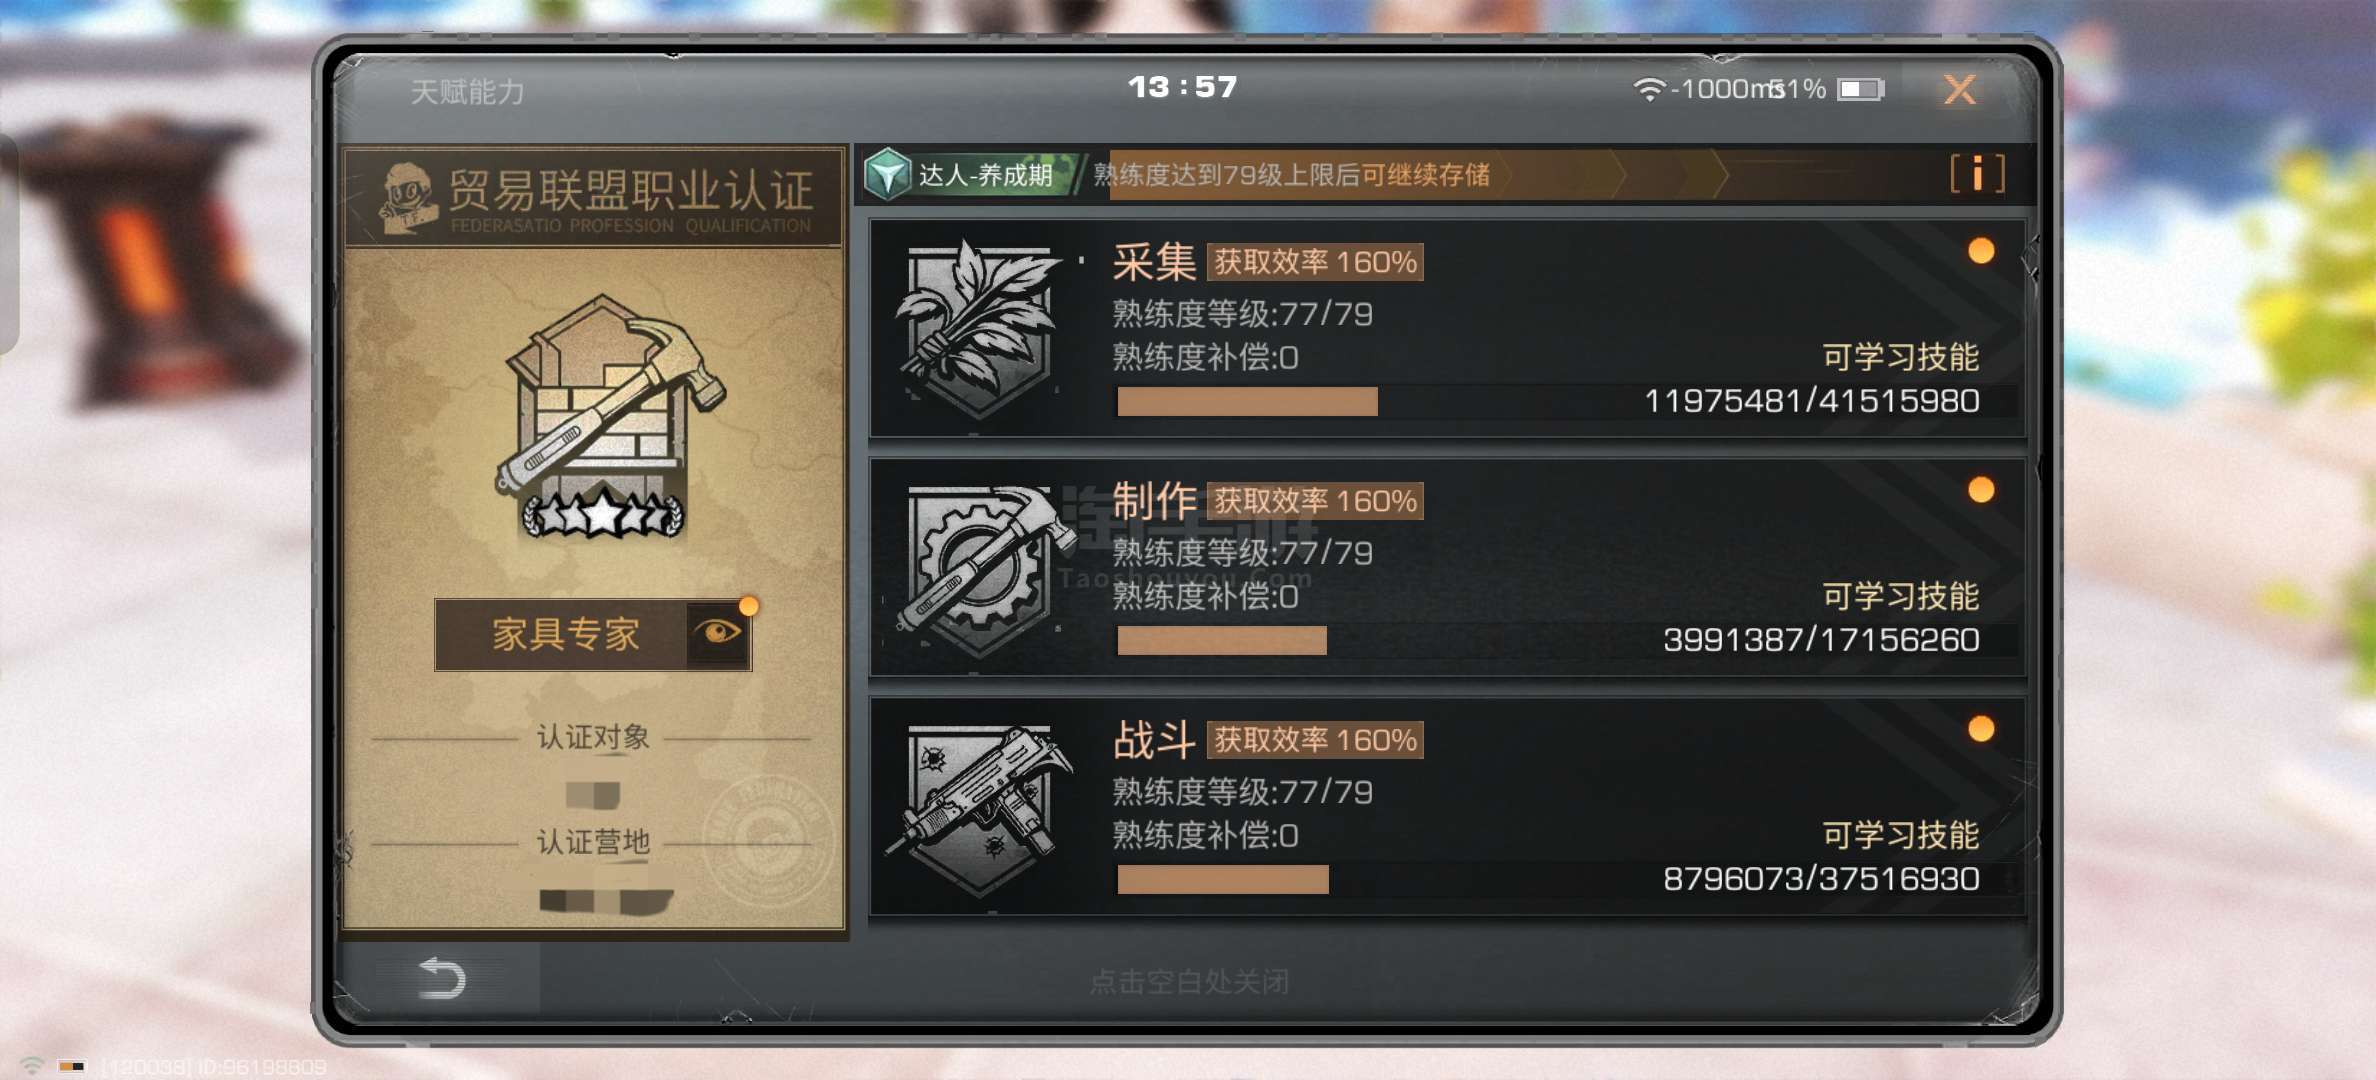Image resolution: width=2376 pixels, height=1080 pixels.
Task: Open 可学习技能 in the 制作 panel
Action: (1900, 596)
